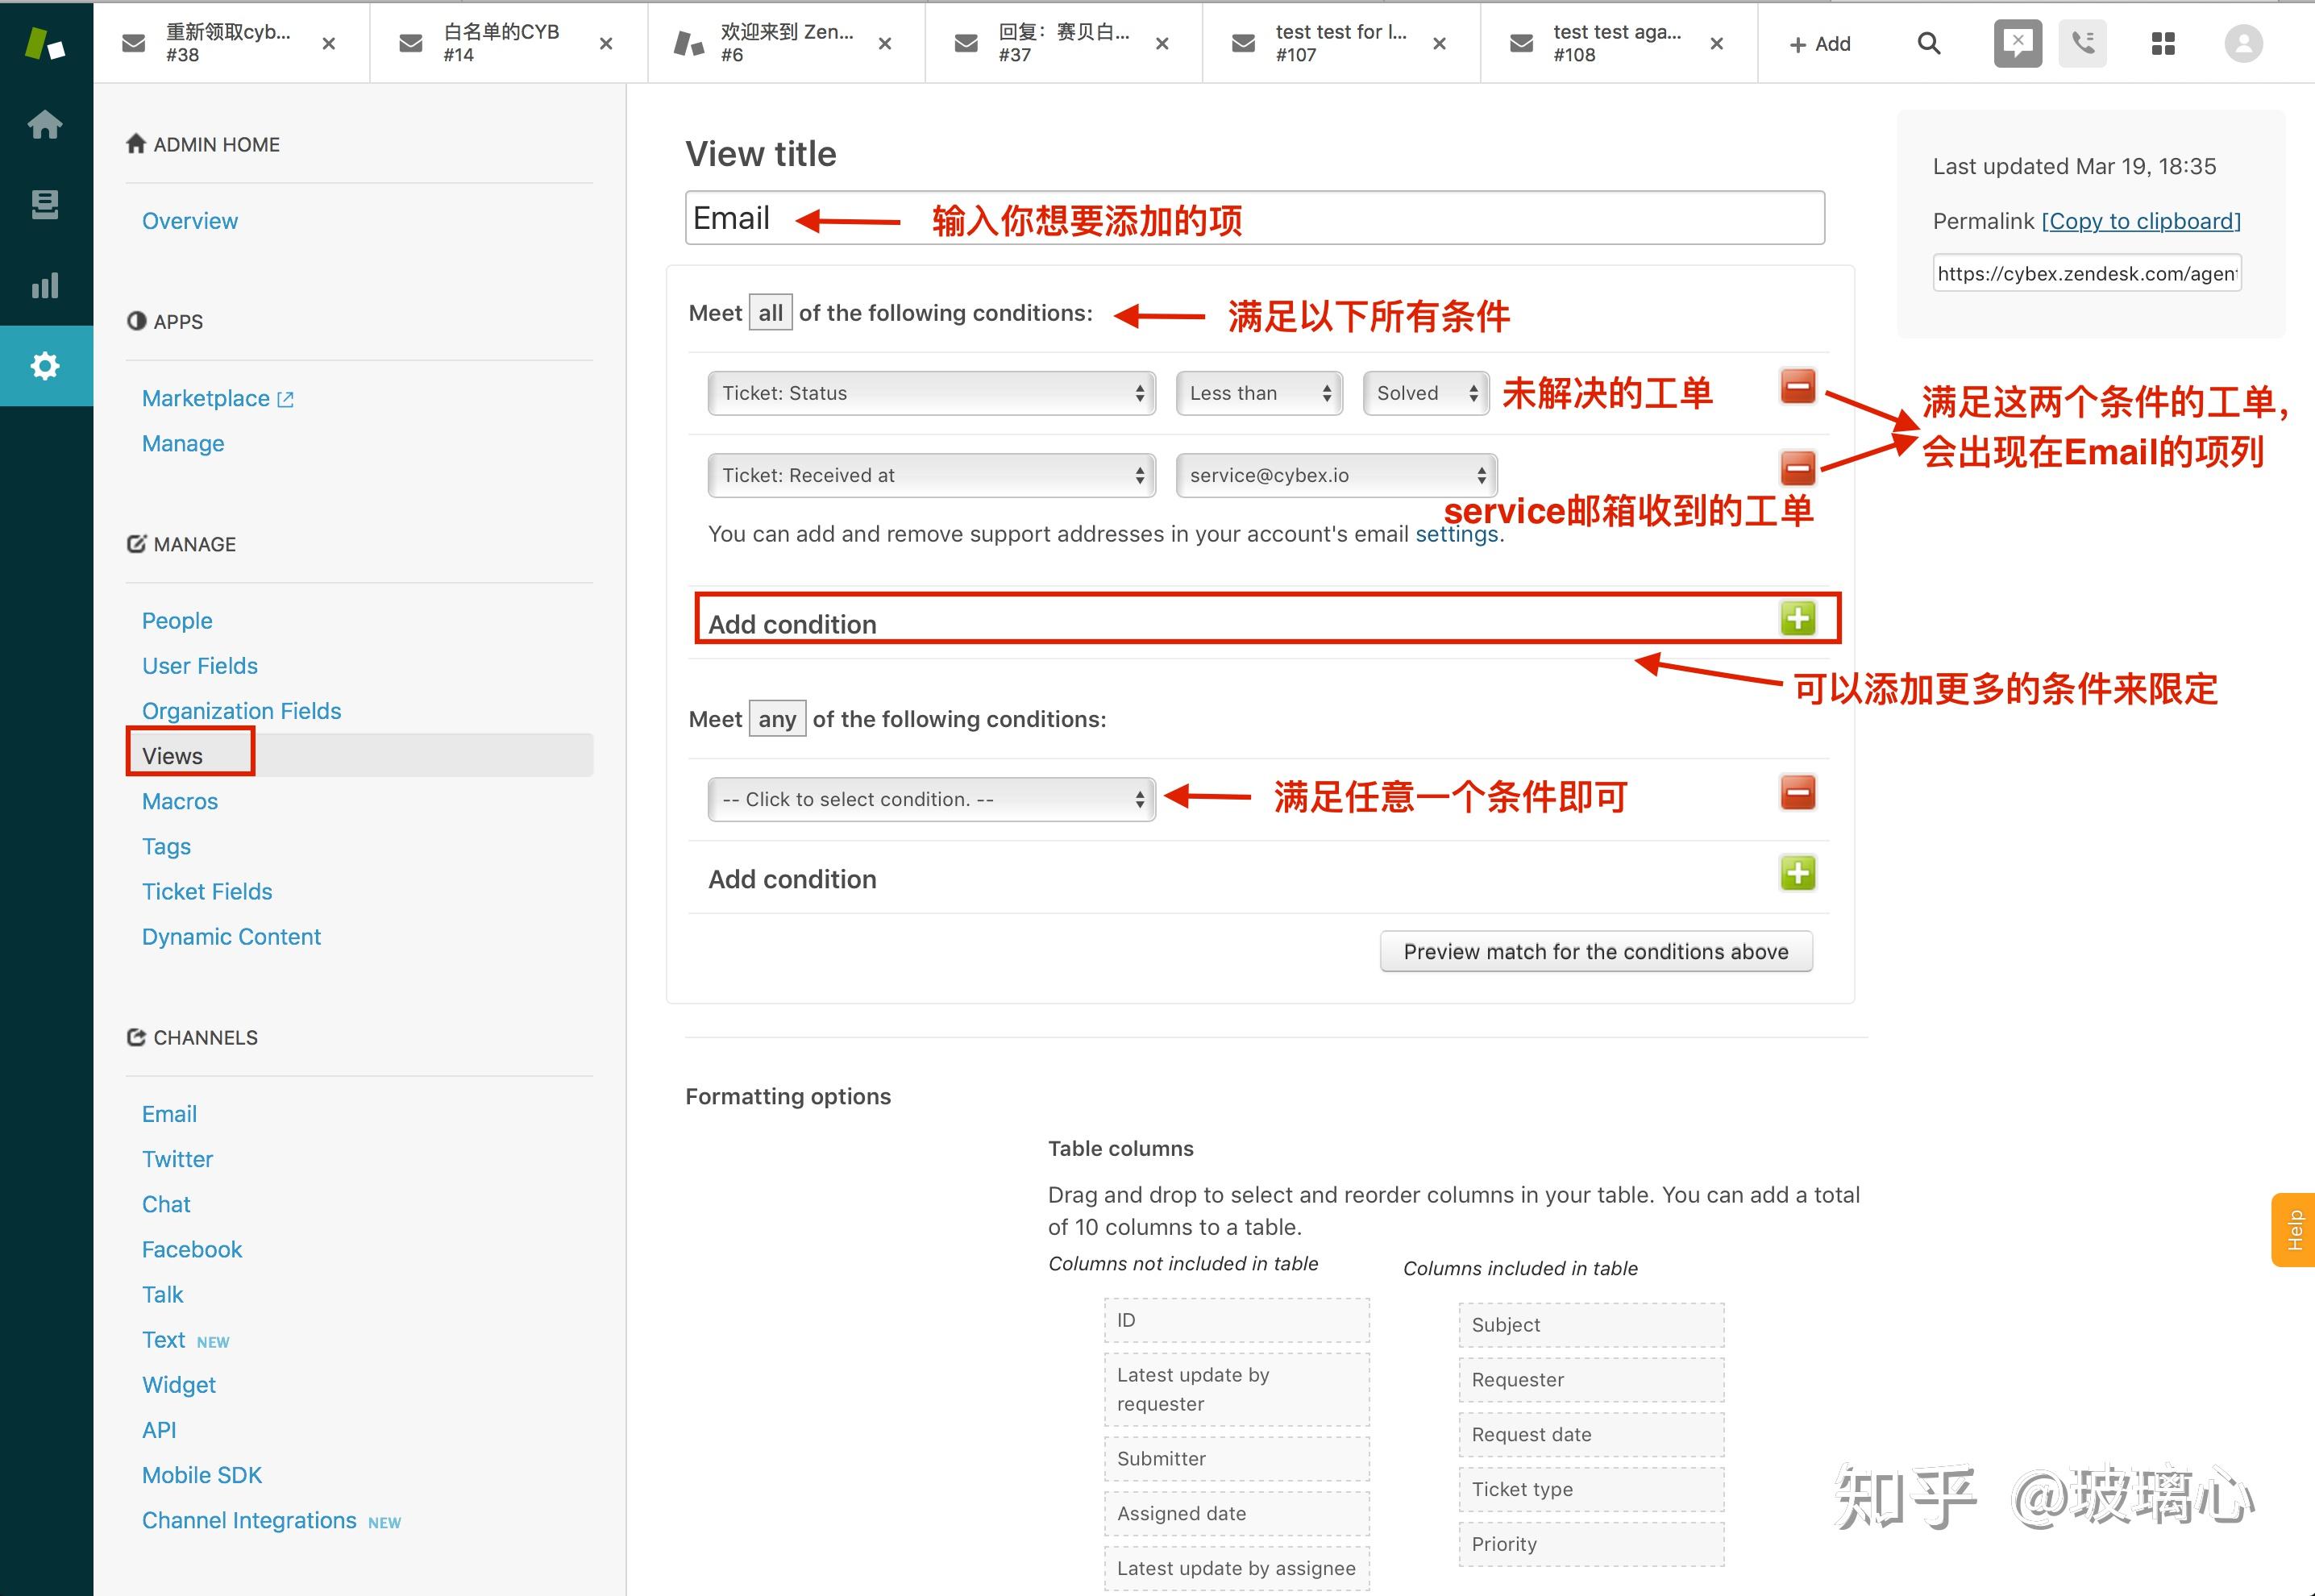Open the Ticket: Status dropdown
Viewport: 2315px width, 1596px height.
tap(930, 393)
